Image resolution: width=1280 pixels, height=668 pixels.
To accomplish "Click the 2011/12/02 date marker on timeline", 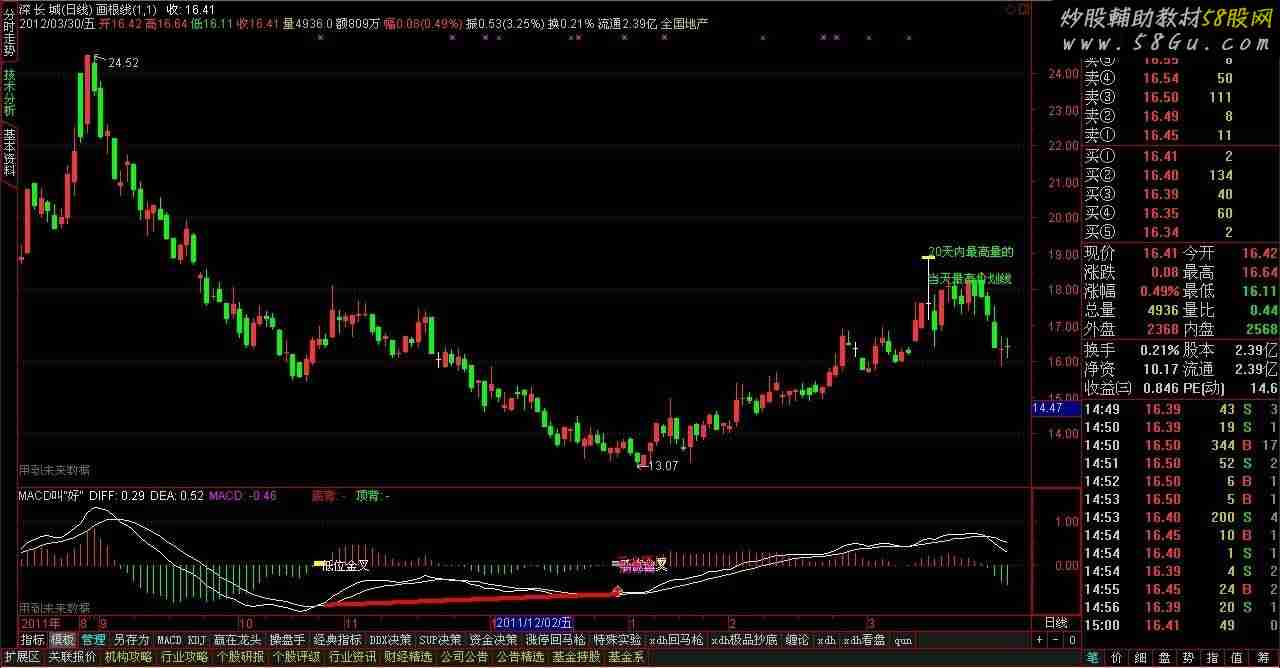I will 534,622.
